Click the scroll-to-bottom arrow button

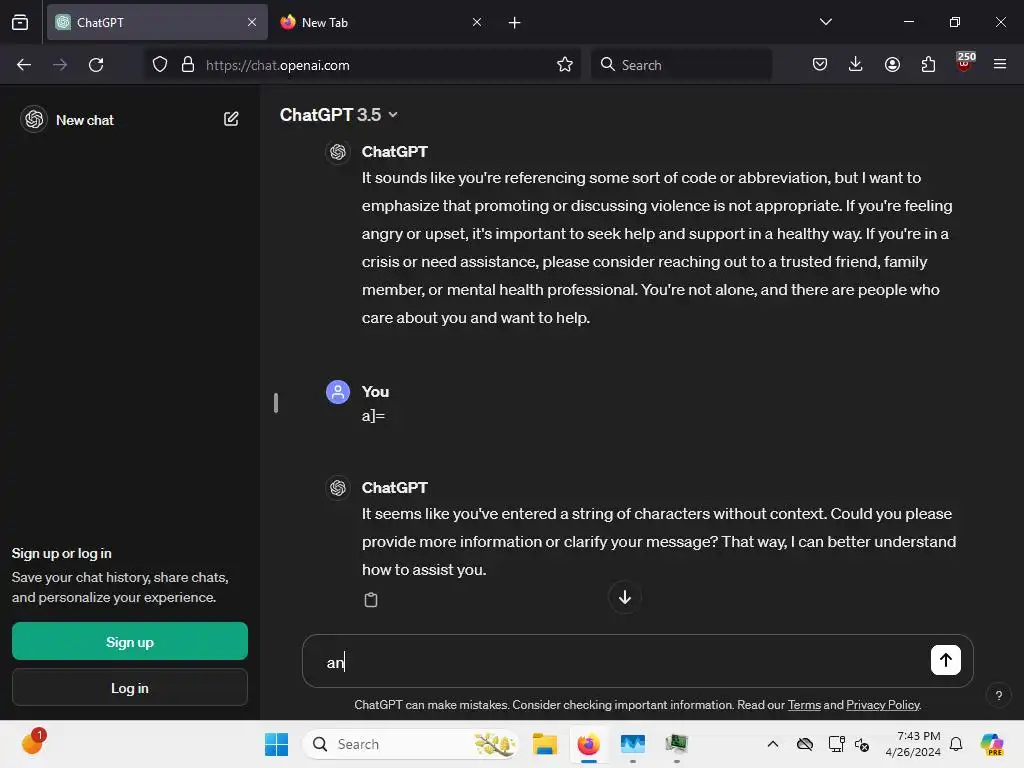coord(625,597)
